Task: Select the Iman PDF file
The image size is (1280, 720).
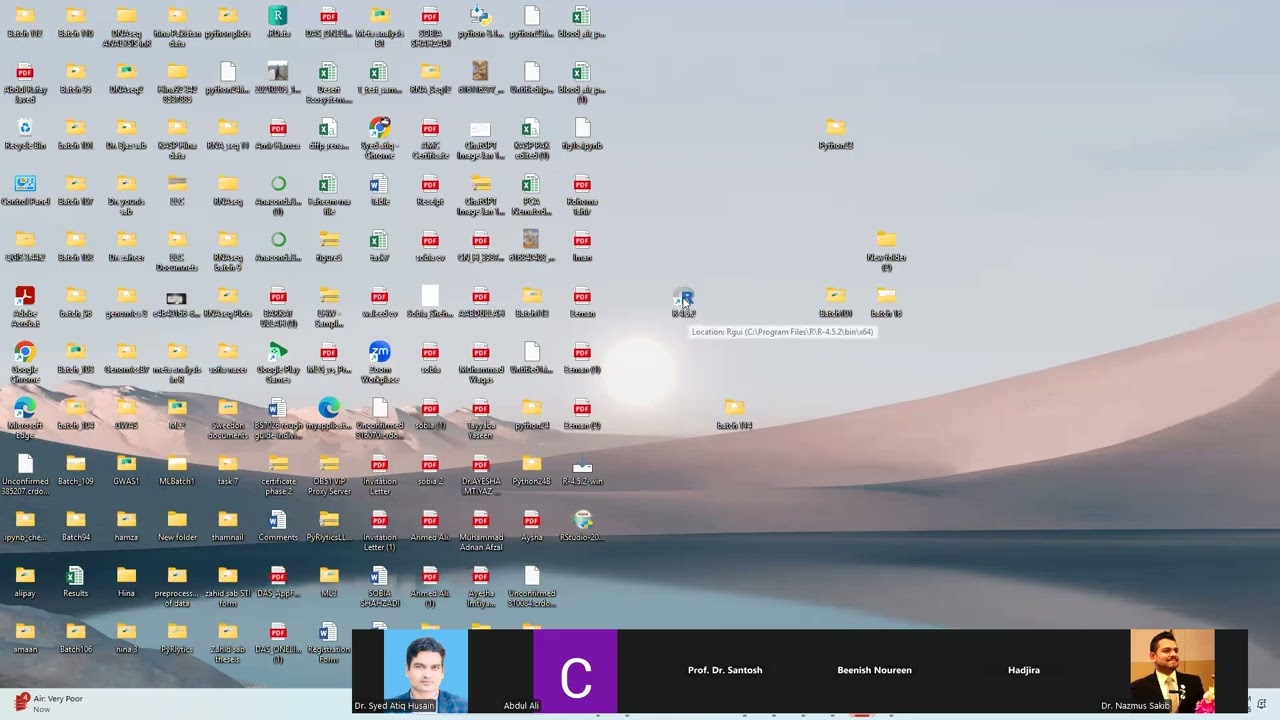Action: pyautogui.click(x=582, y=246)
